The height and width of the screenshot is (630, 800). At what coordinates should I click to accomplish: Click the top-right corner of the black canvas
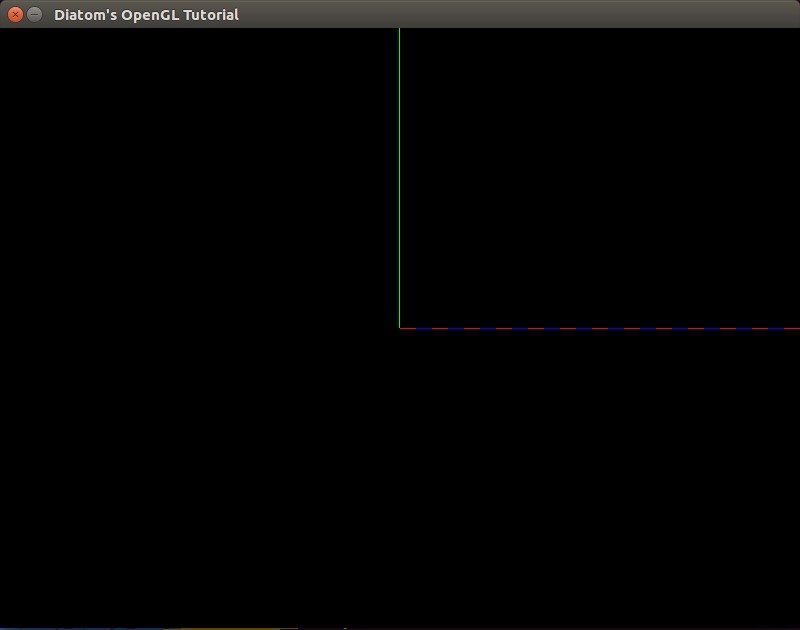(796, 32)
